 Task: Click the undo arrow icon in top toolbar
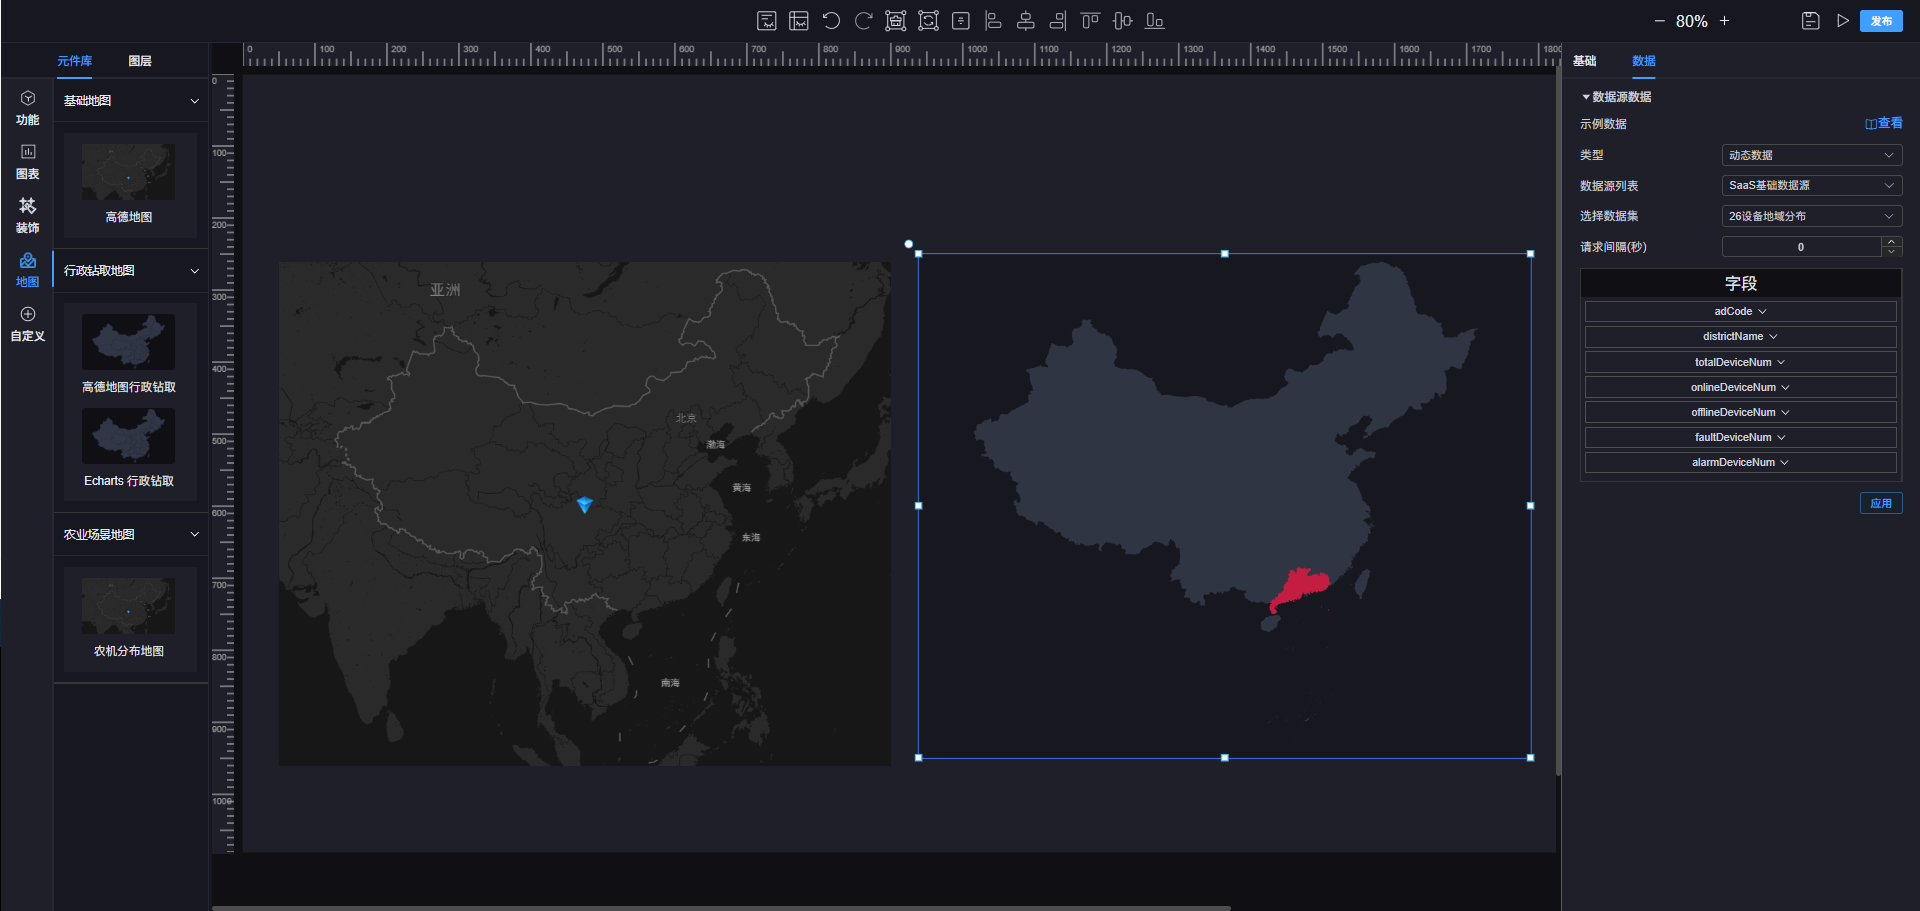pos(831,21)
